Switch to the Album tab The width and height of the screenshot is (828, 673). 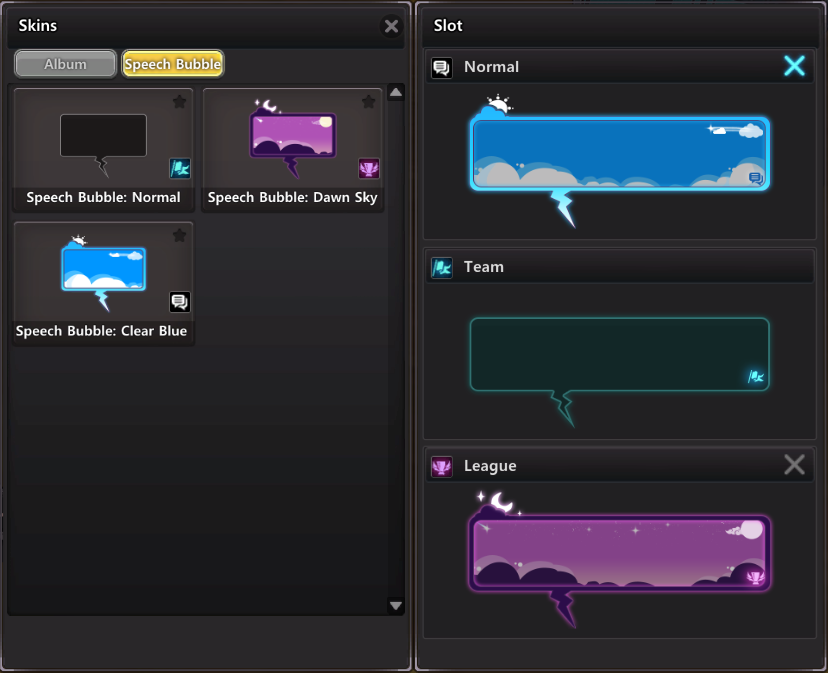click(x=65, y=64)
